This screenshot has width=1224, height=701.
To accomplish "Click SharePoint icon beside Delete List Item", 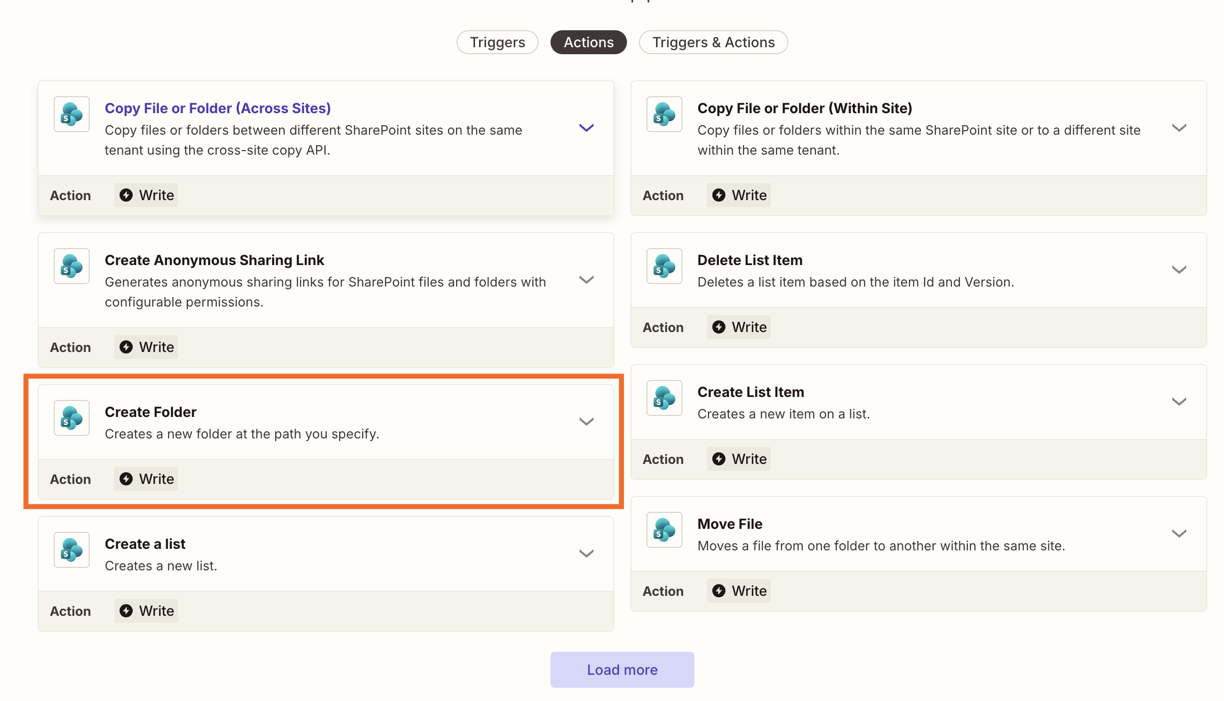I will tap(664, 266).
